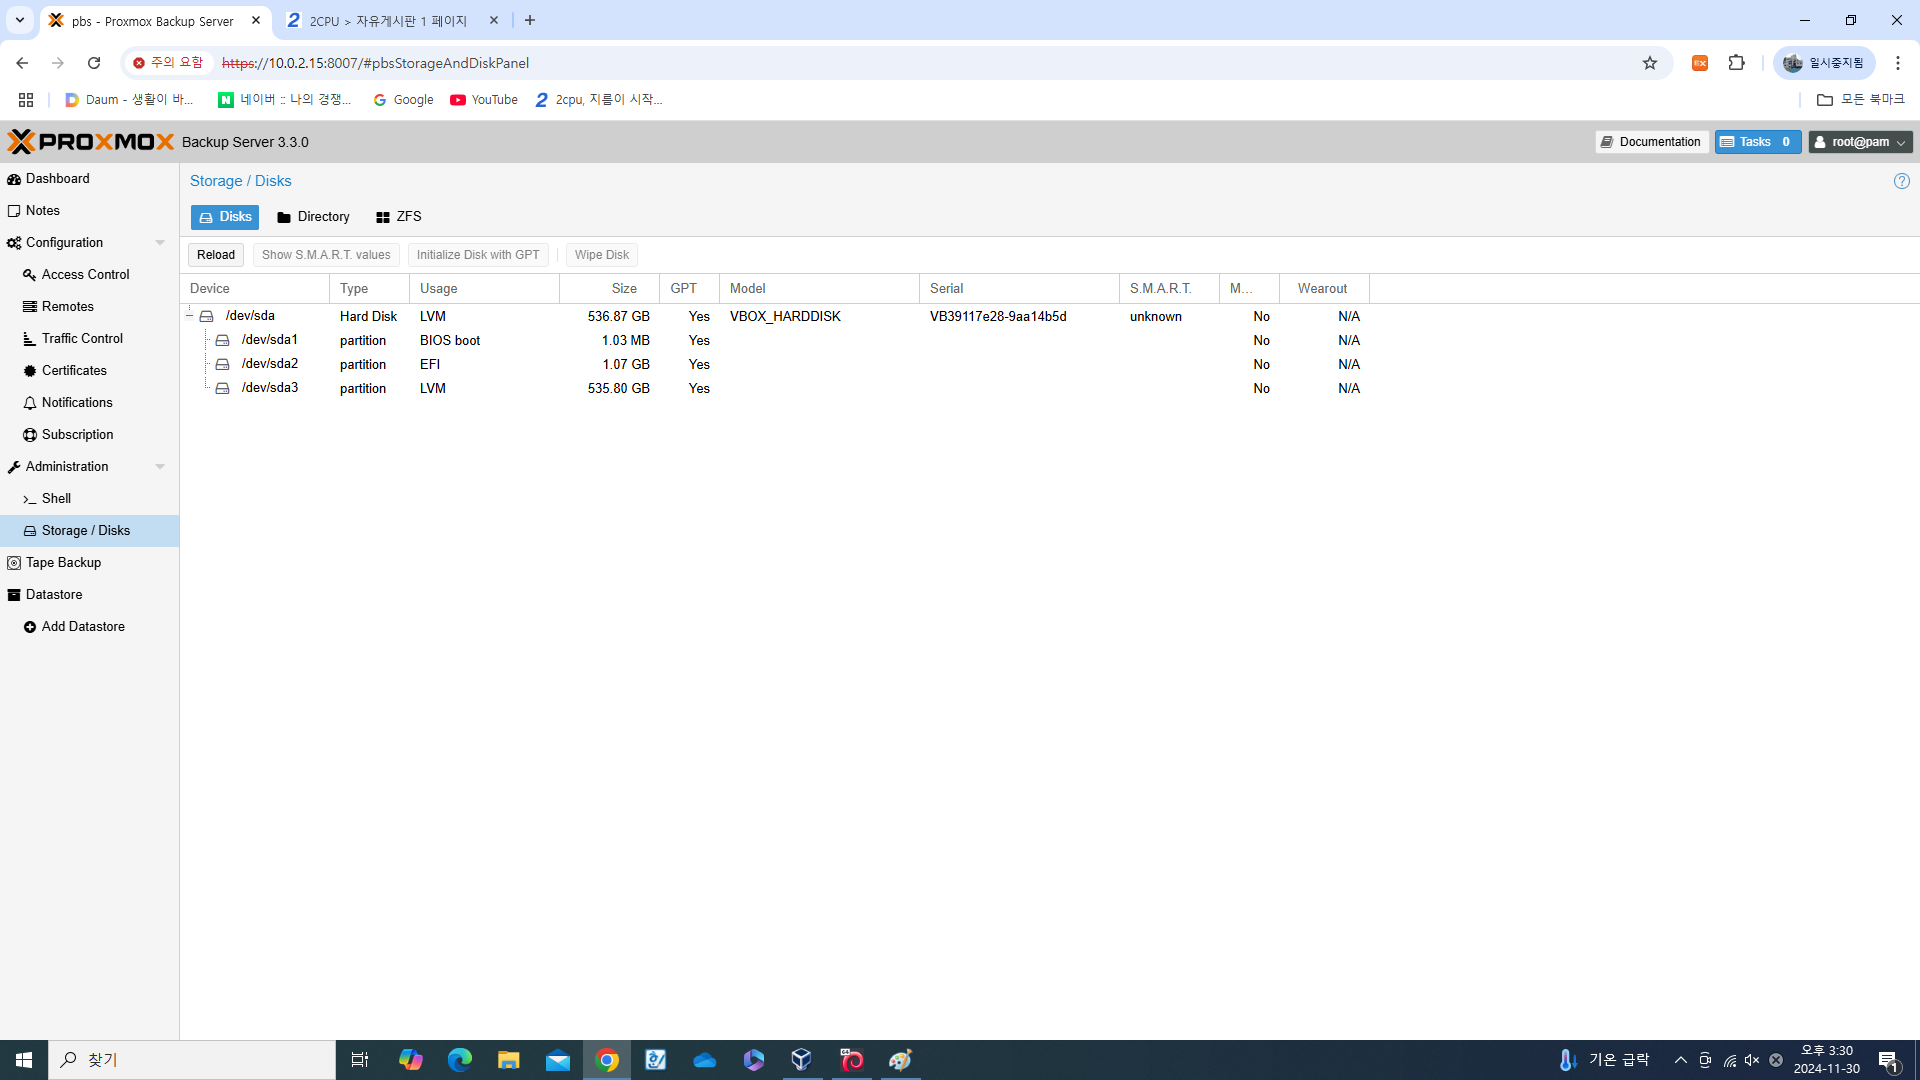This screenshot has height=1080, width=1920.
Task: Select the /dev/sda2 partition row
Action: tap(775, 364)
